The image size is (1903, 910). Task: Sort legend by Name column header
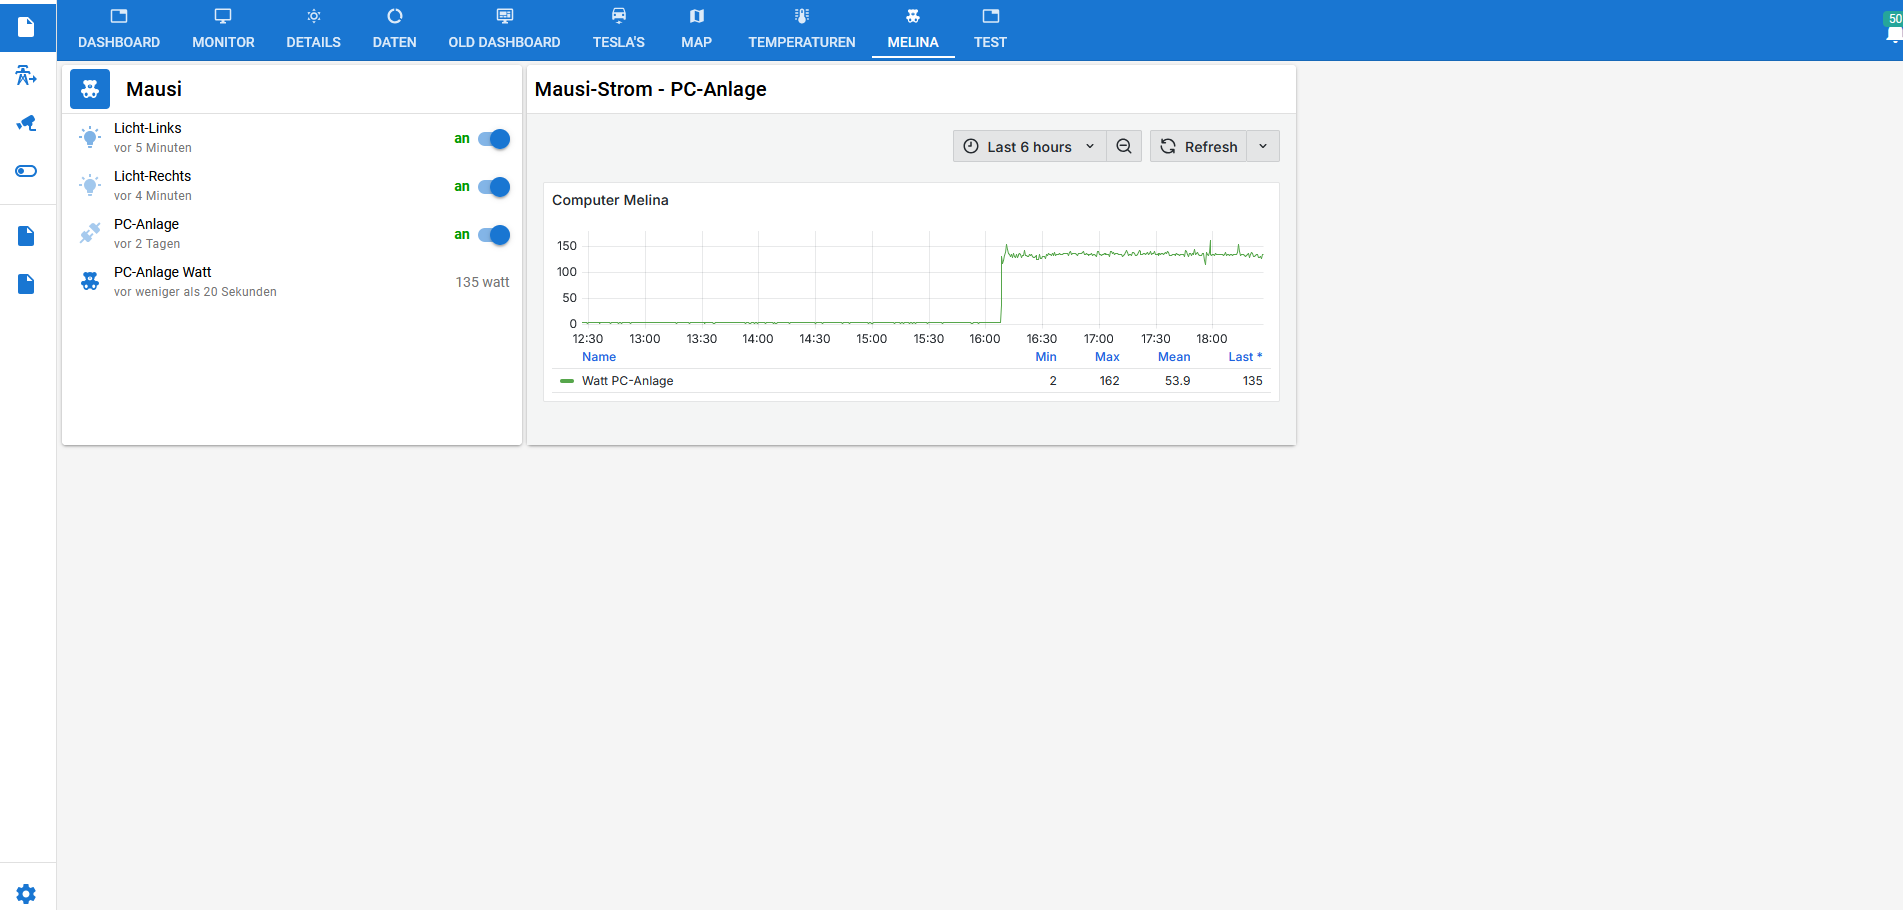[x=599, y=357]
